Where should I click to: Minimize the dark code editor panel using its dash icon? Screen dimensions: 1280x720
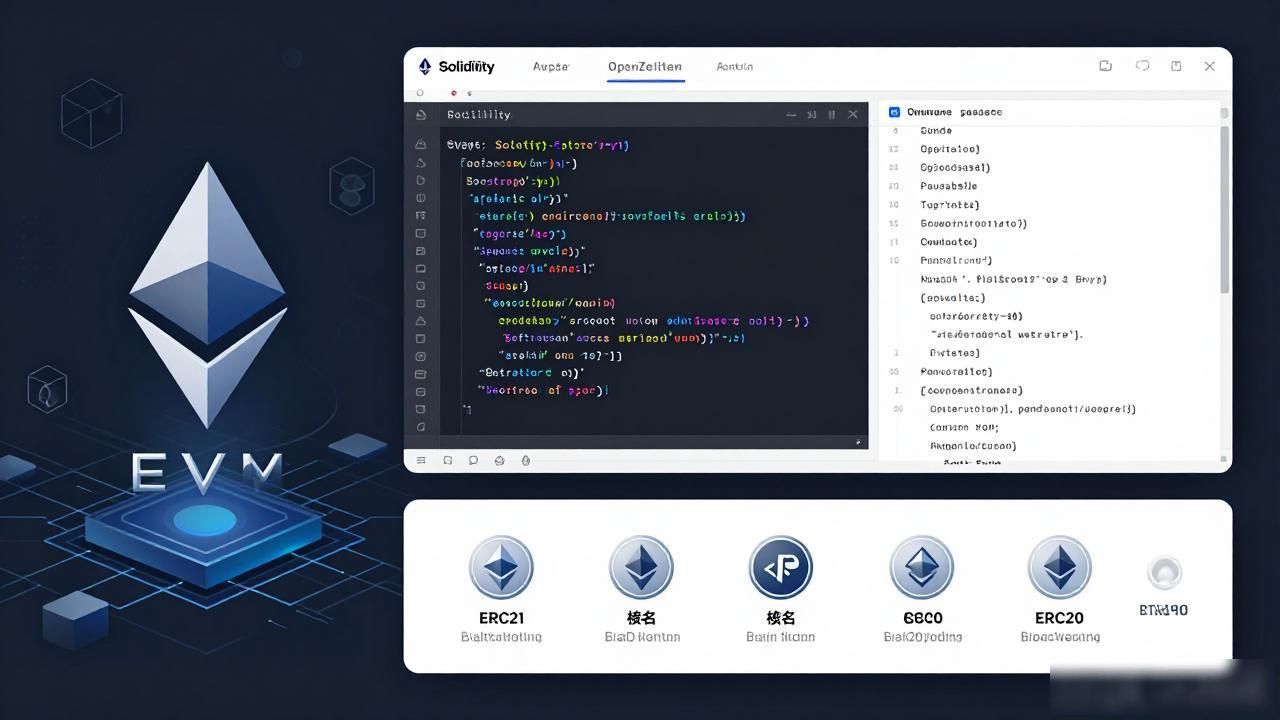(791, 115)
